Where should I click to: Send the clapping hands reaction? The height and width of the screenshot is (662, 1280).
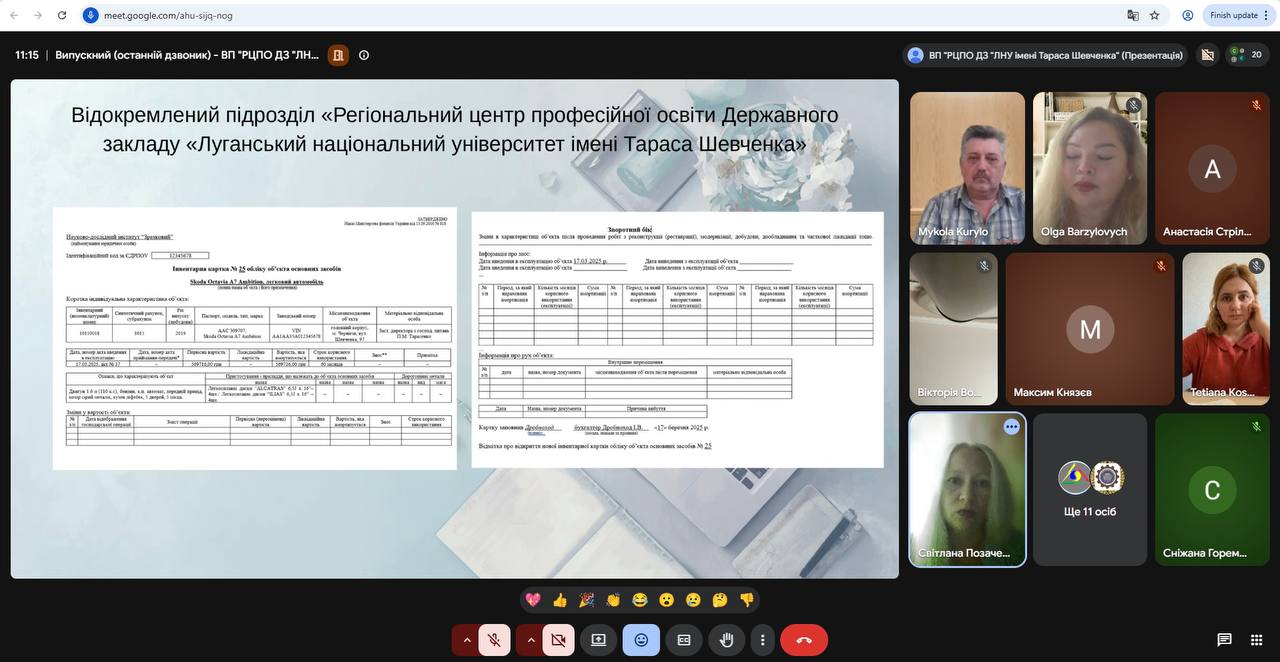pos(613,600)
